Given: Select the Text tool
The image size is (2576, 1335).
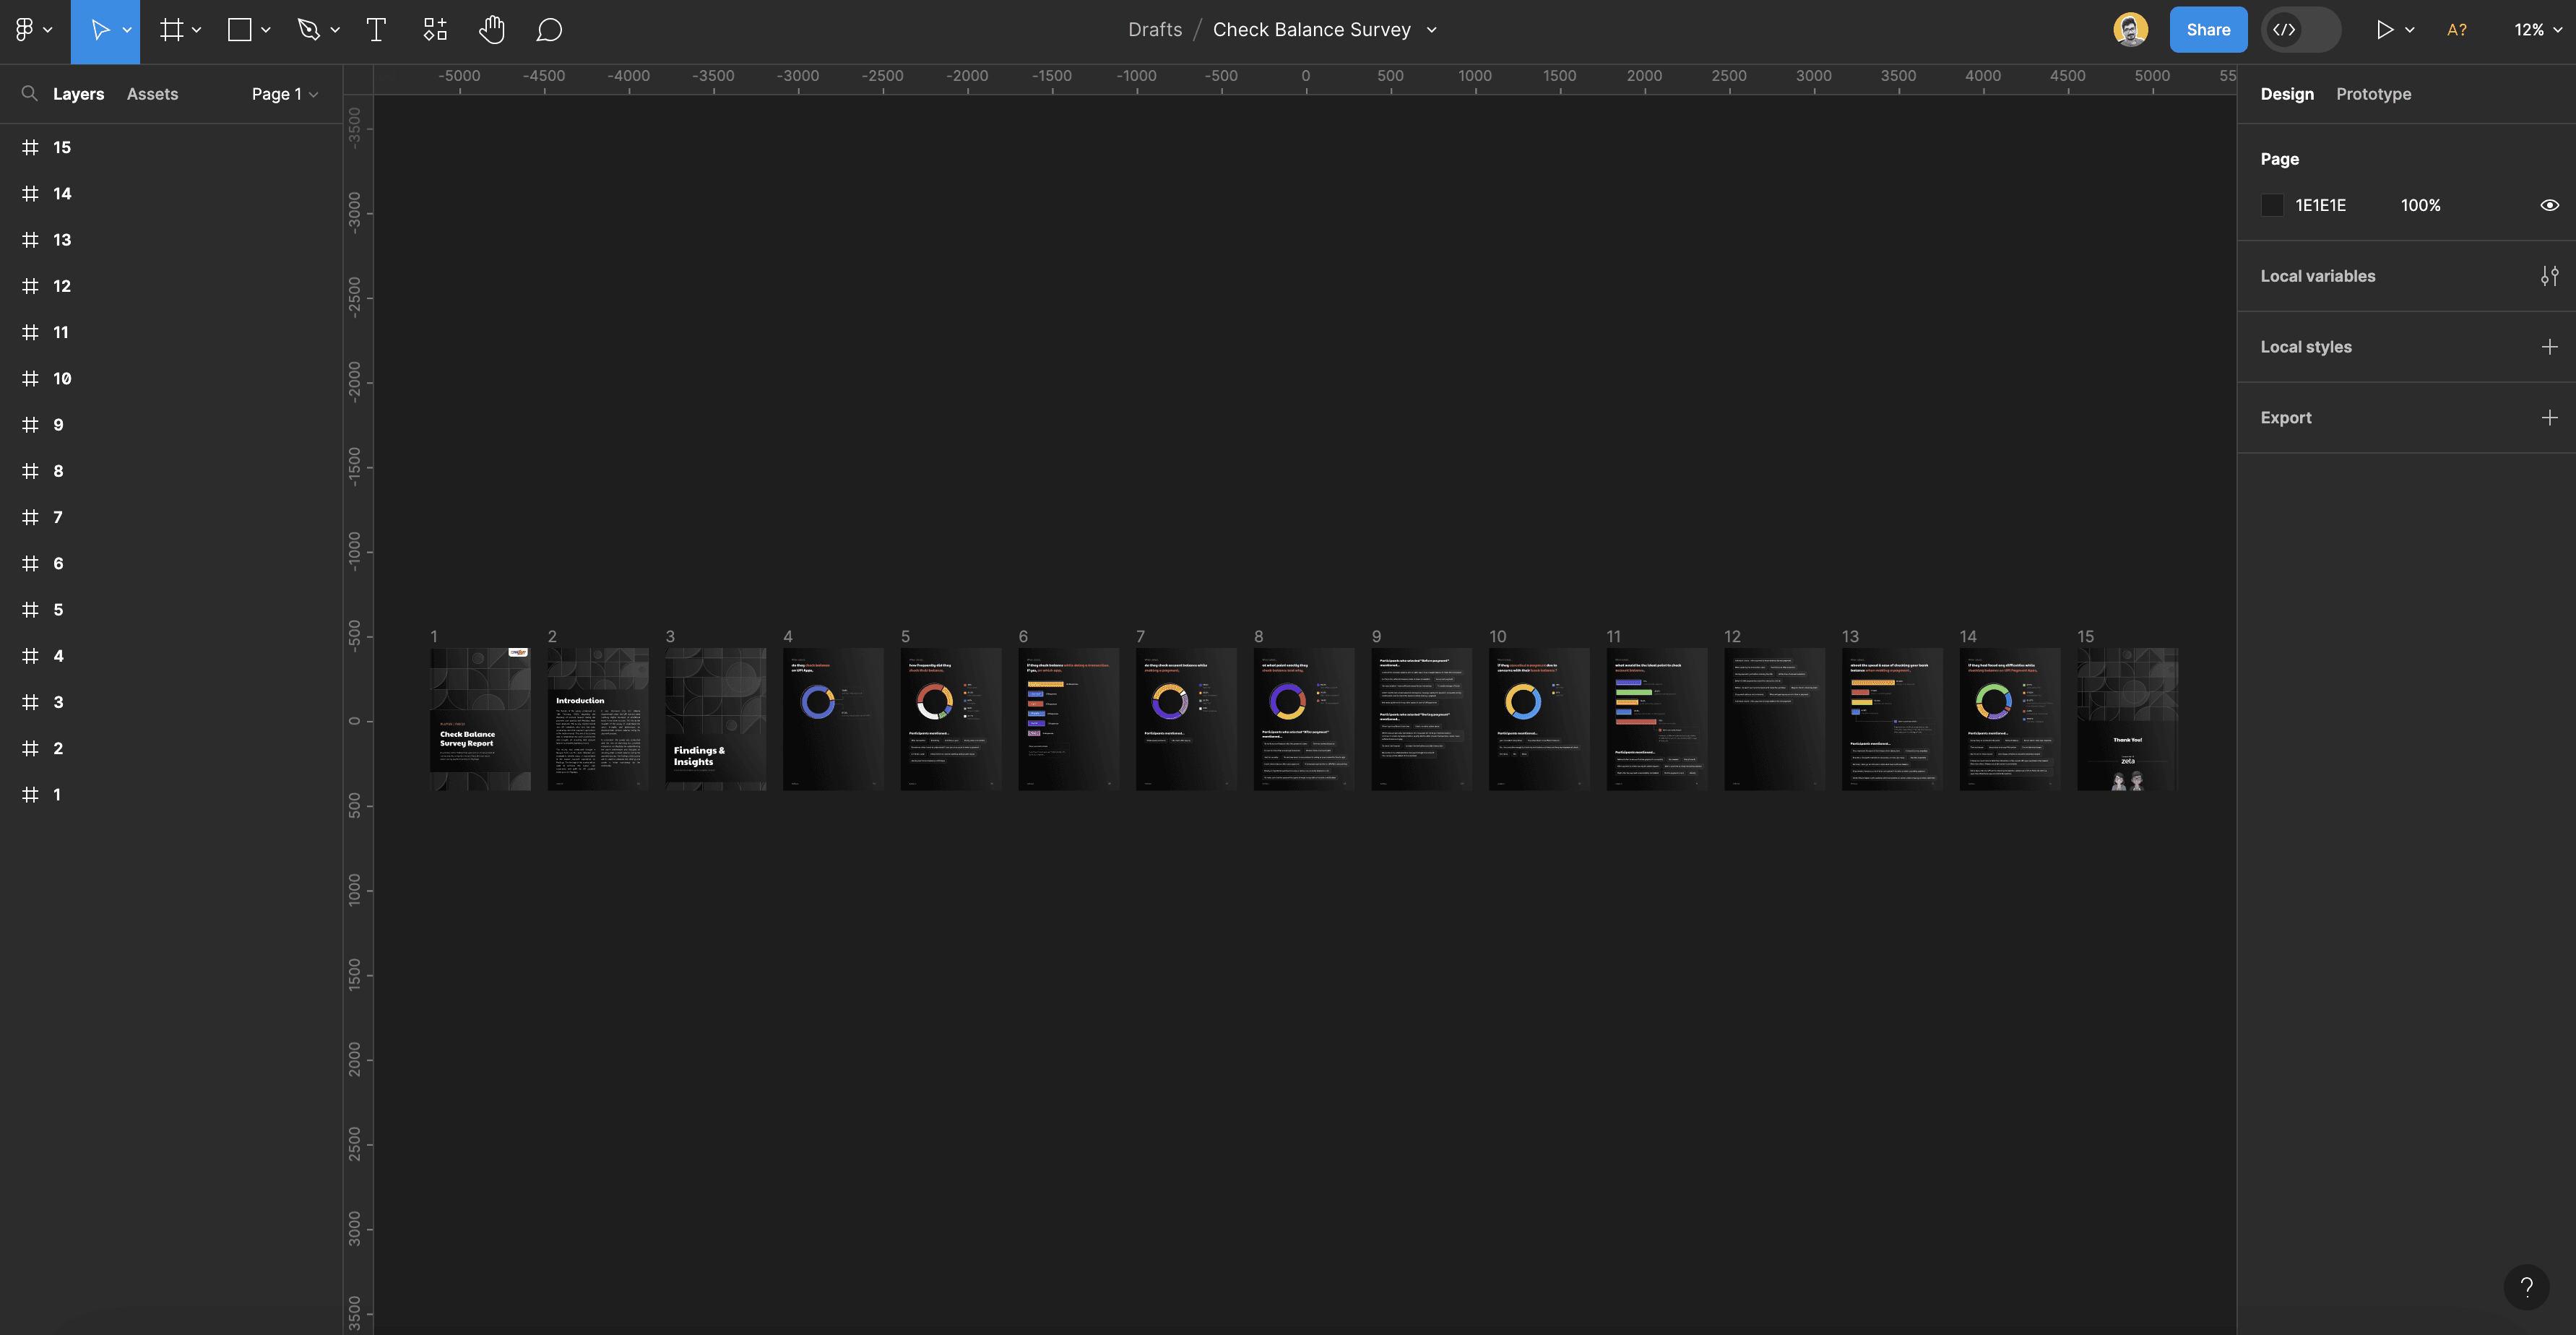Looking at the screenshot, I should [376, 30].
